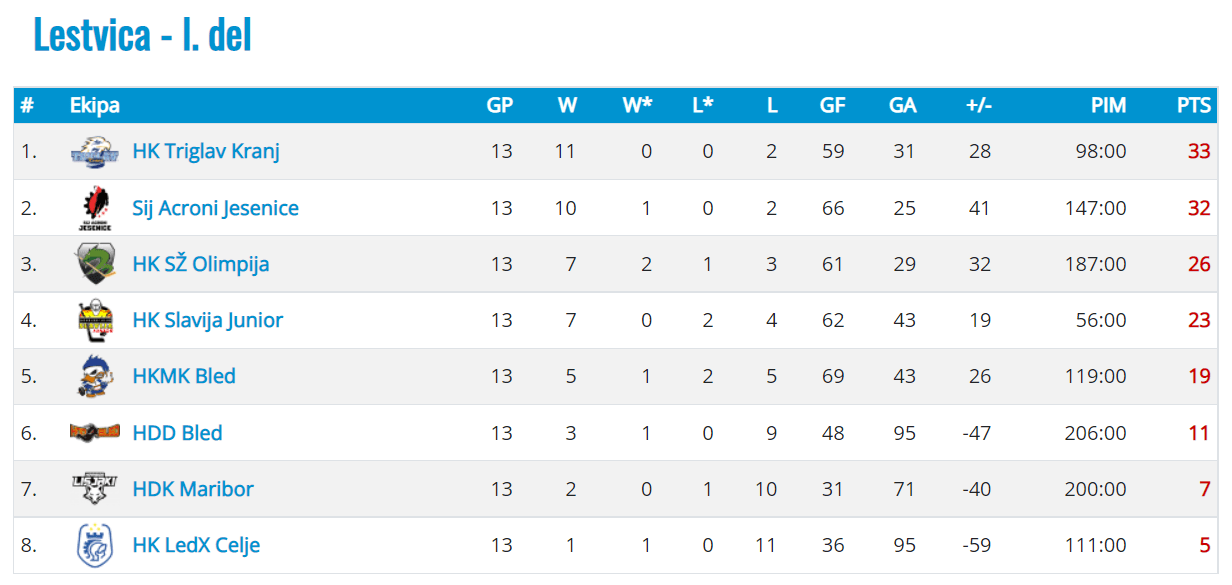1232x585 pixels.
Task: Go to the HK SŽ Olimpija team page
Action: (x=201, y=264)
